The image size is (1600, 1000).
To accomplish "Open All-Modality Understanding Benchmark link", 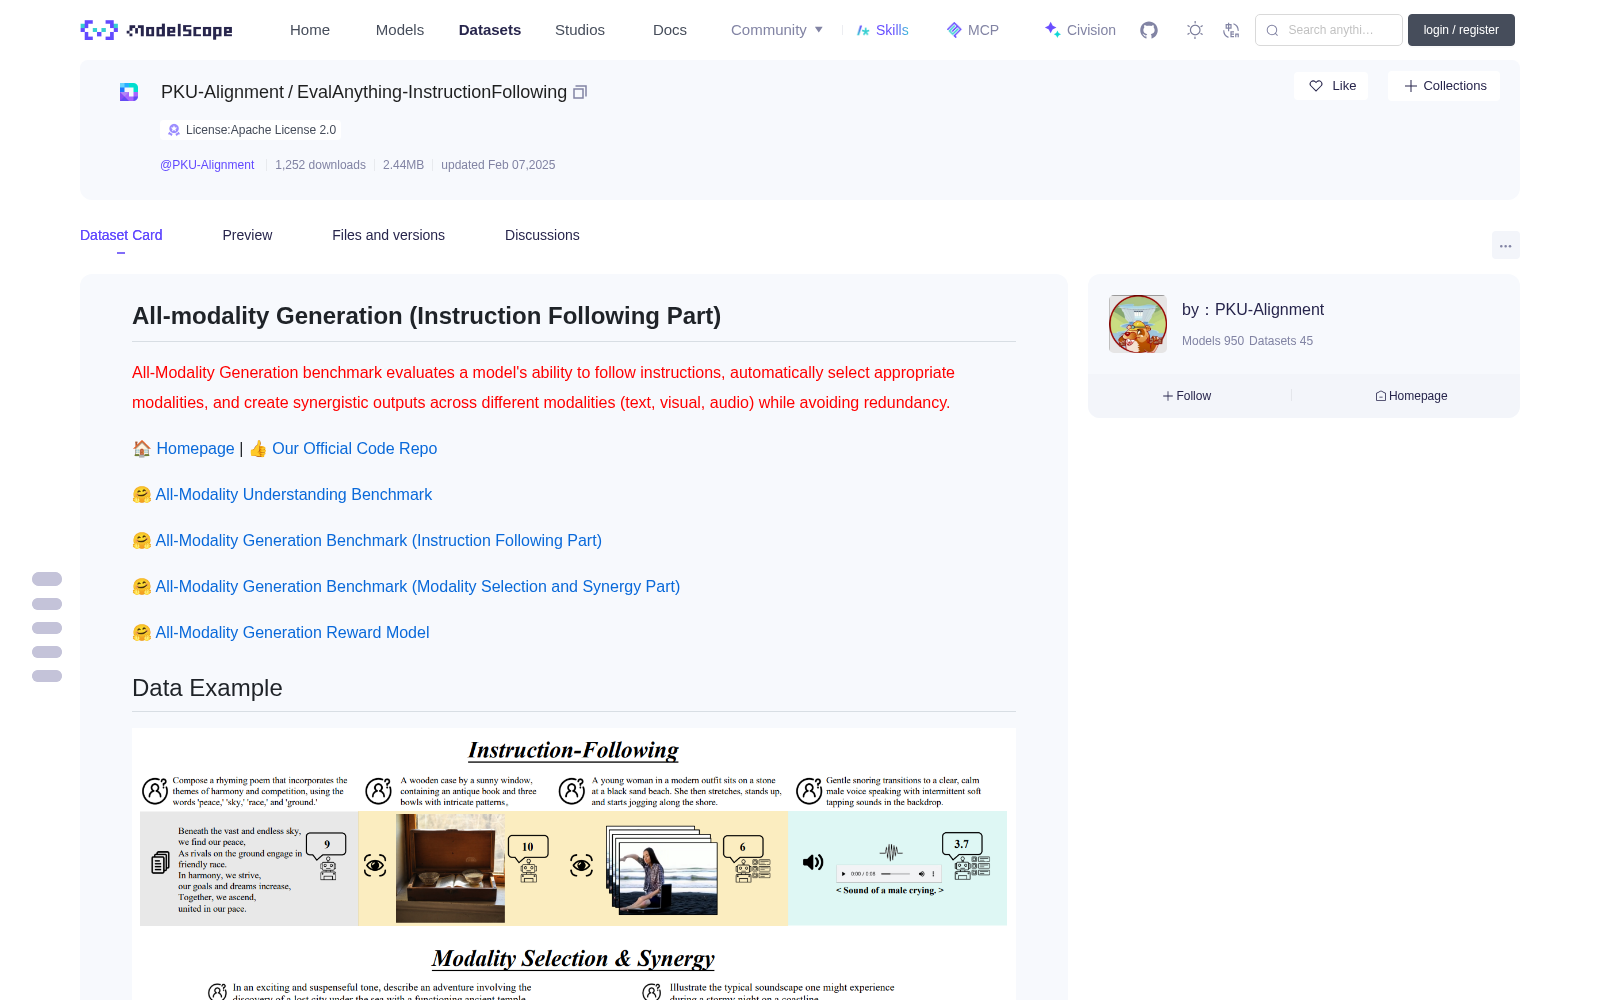I will click(x=293, y=495).
